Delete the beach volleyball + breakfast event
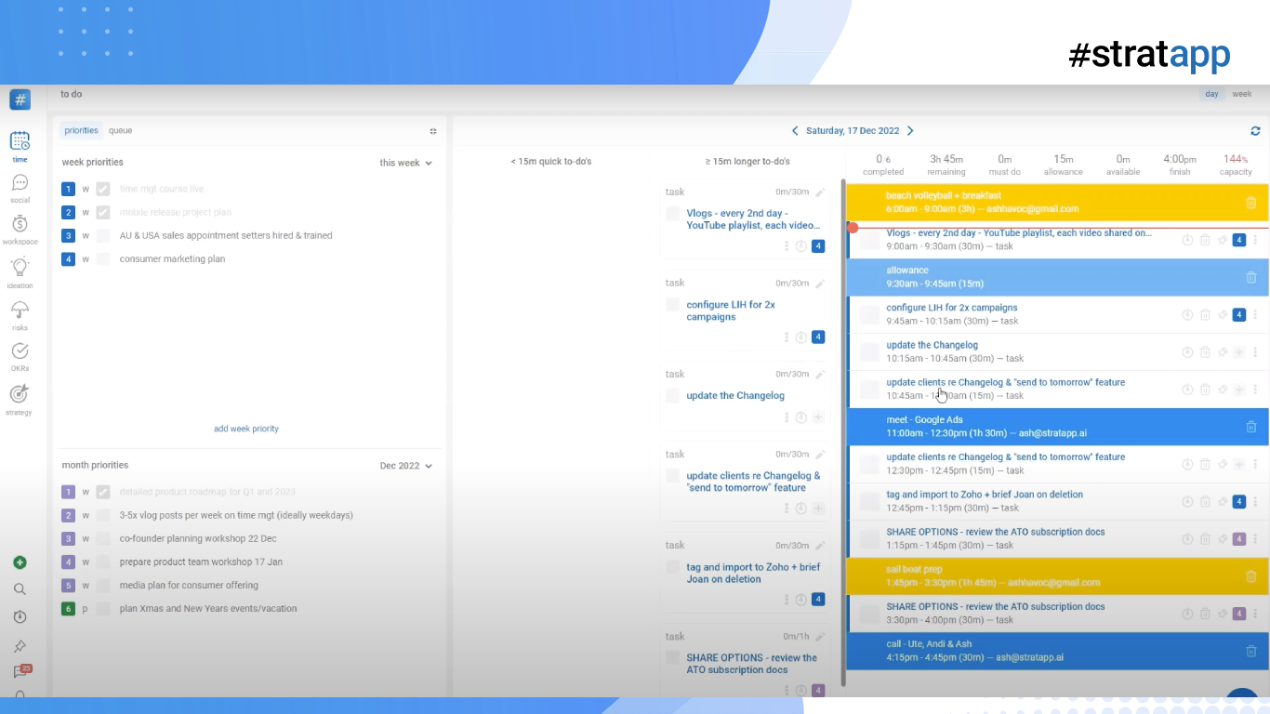The width and height of the screenshot is (1270, 714). click(x=1250, y=203)
